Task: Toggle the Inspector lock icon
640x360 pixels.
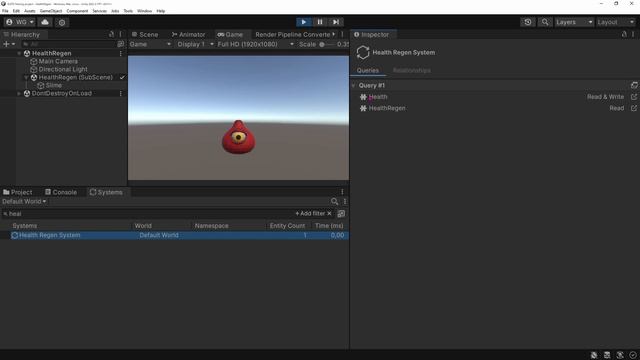Action: 624,34
